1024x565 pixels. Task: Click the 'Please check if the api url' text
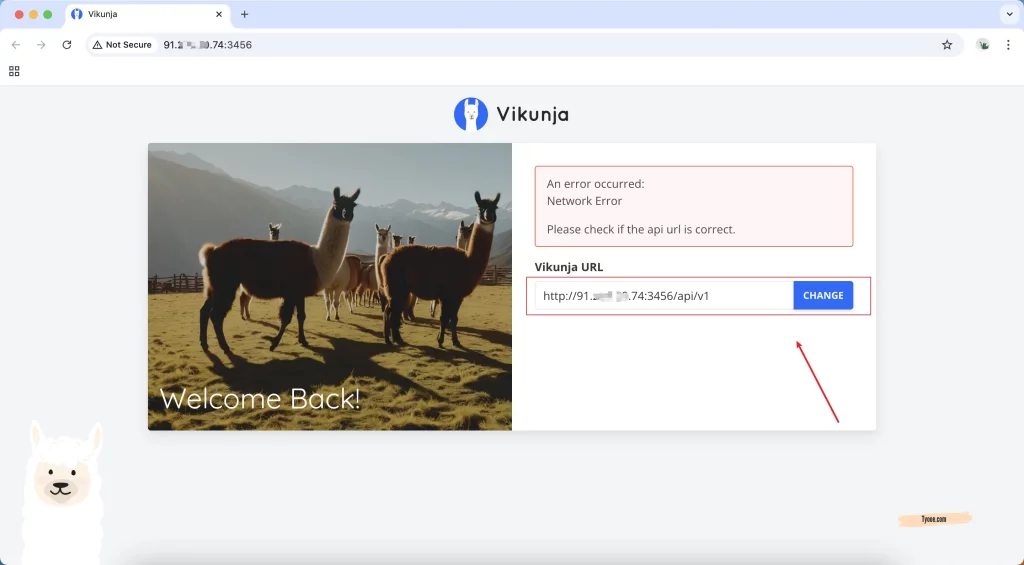641,229
